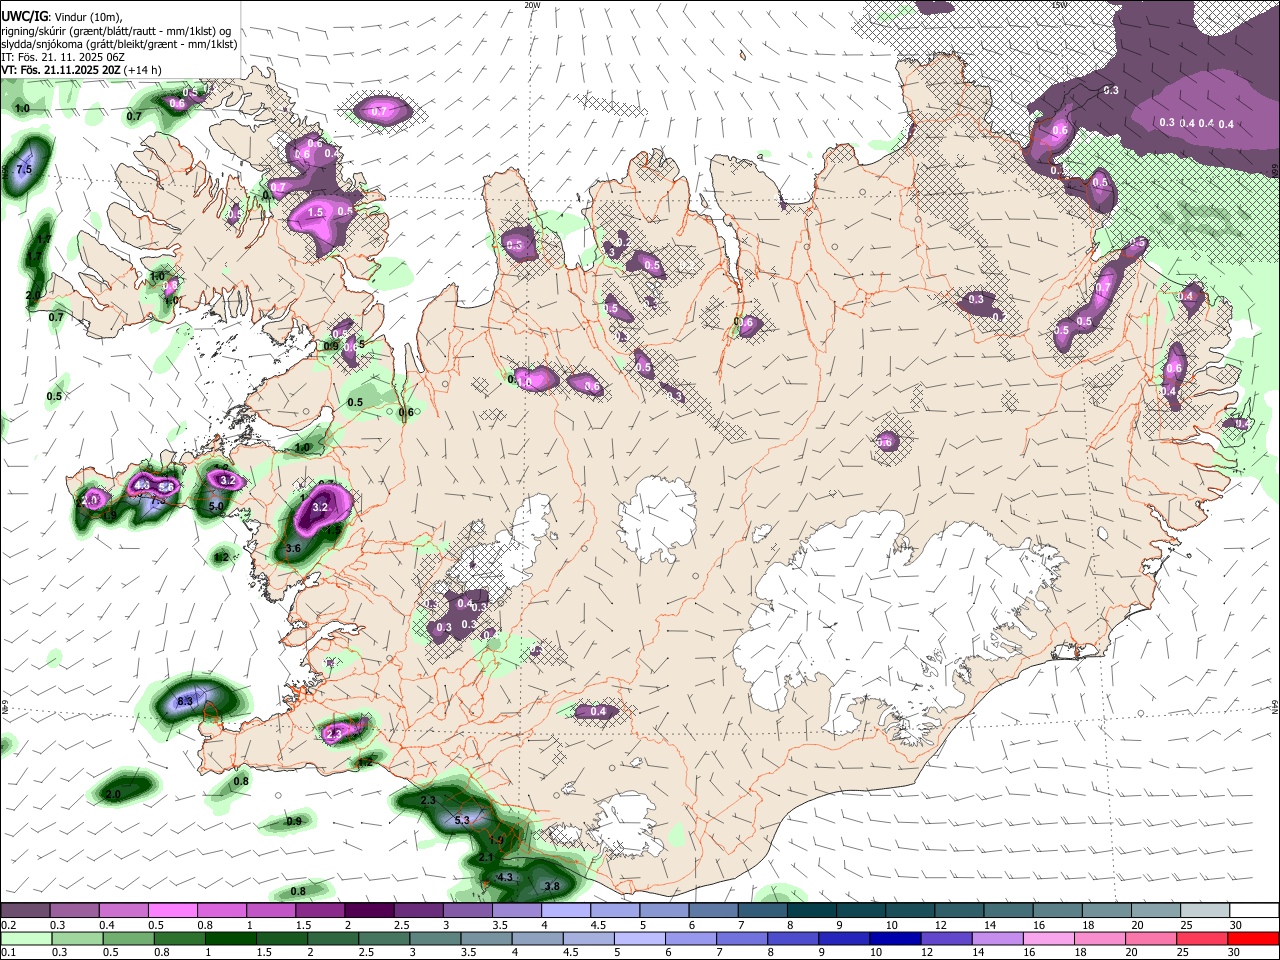Click the pure red 30 rain scale swatch

click(x=1252, y=938)
